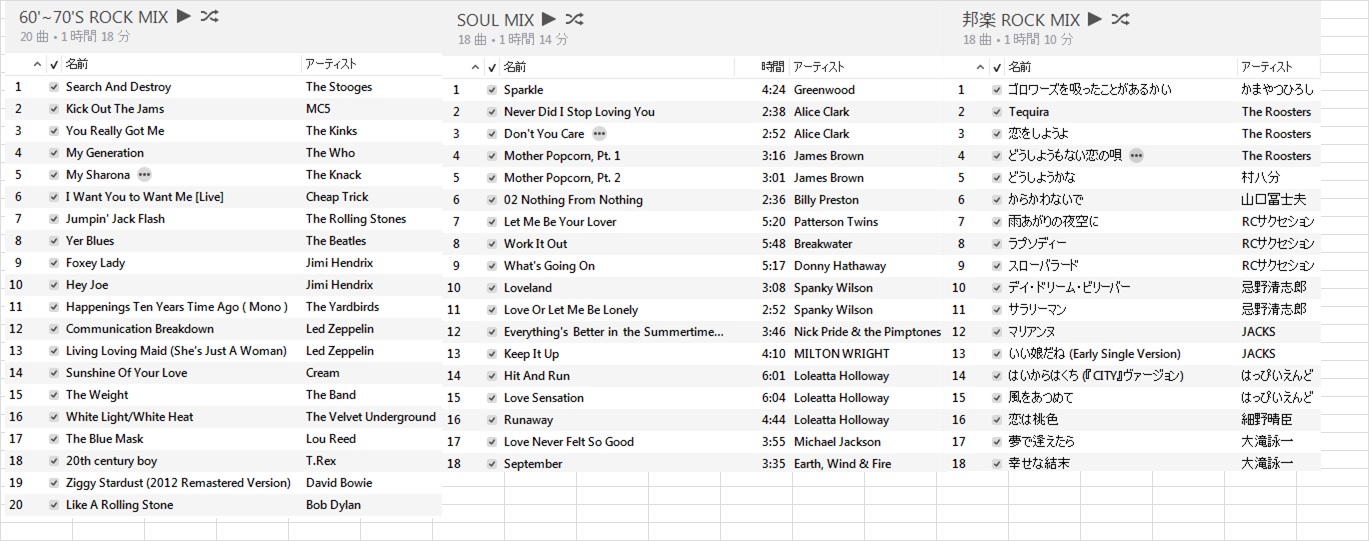Select Love Never Felt So Good

569,442
